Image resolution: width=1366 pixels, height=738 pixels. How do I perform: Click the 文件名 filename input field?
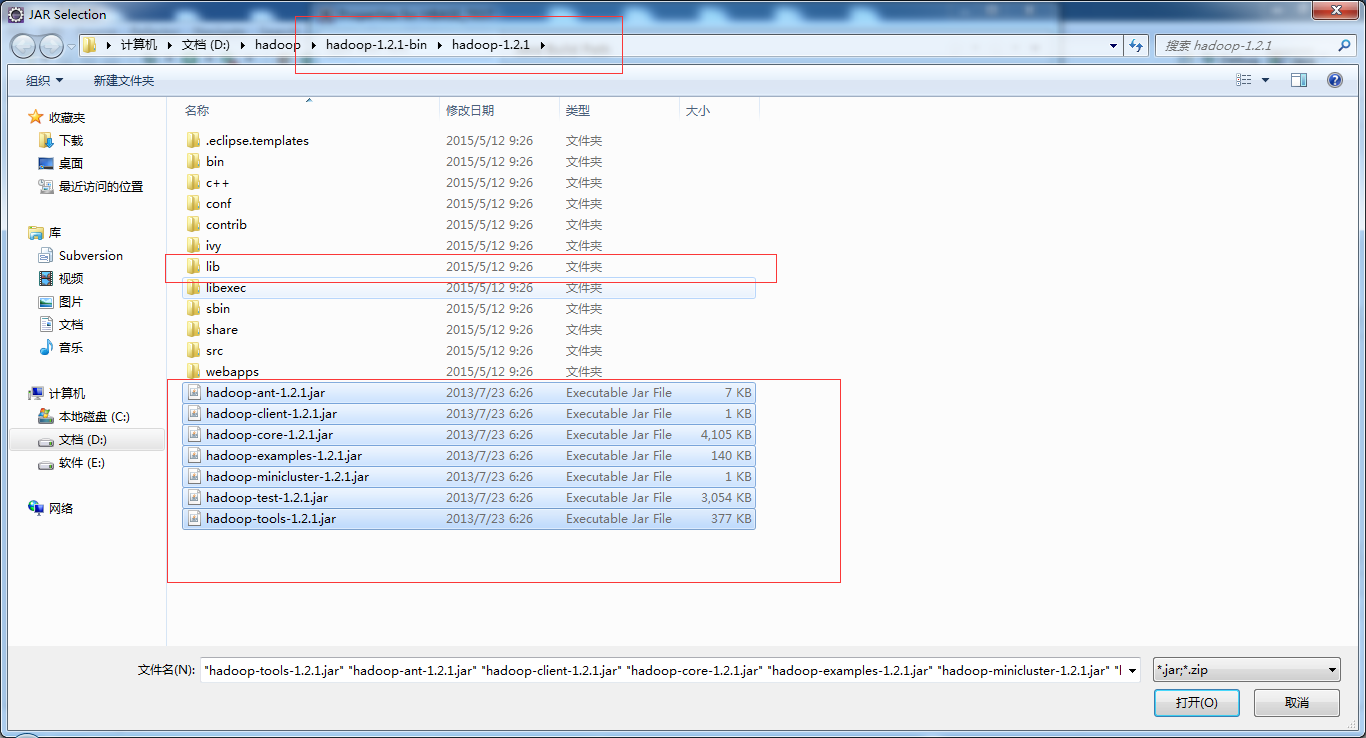[x=670, y=670]
